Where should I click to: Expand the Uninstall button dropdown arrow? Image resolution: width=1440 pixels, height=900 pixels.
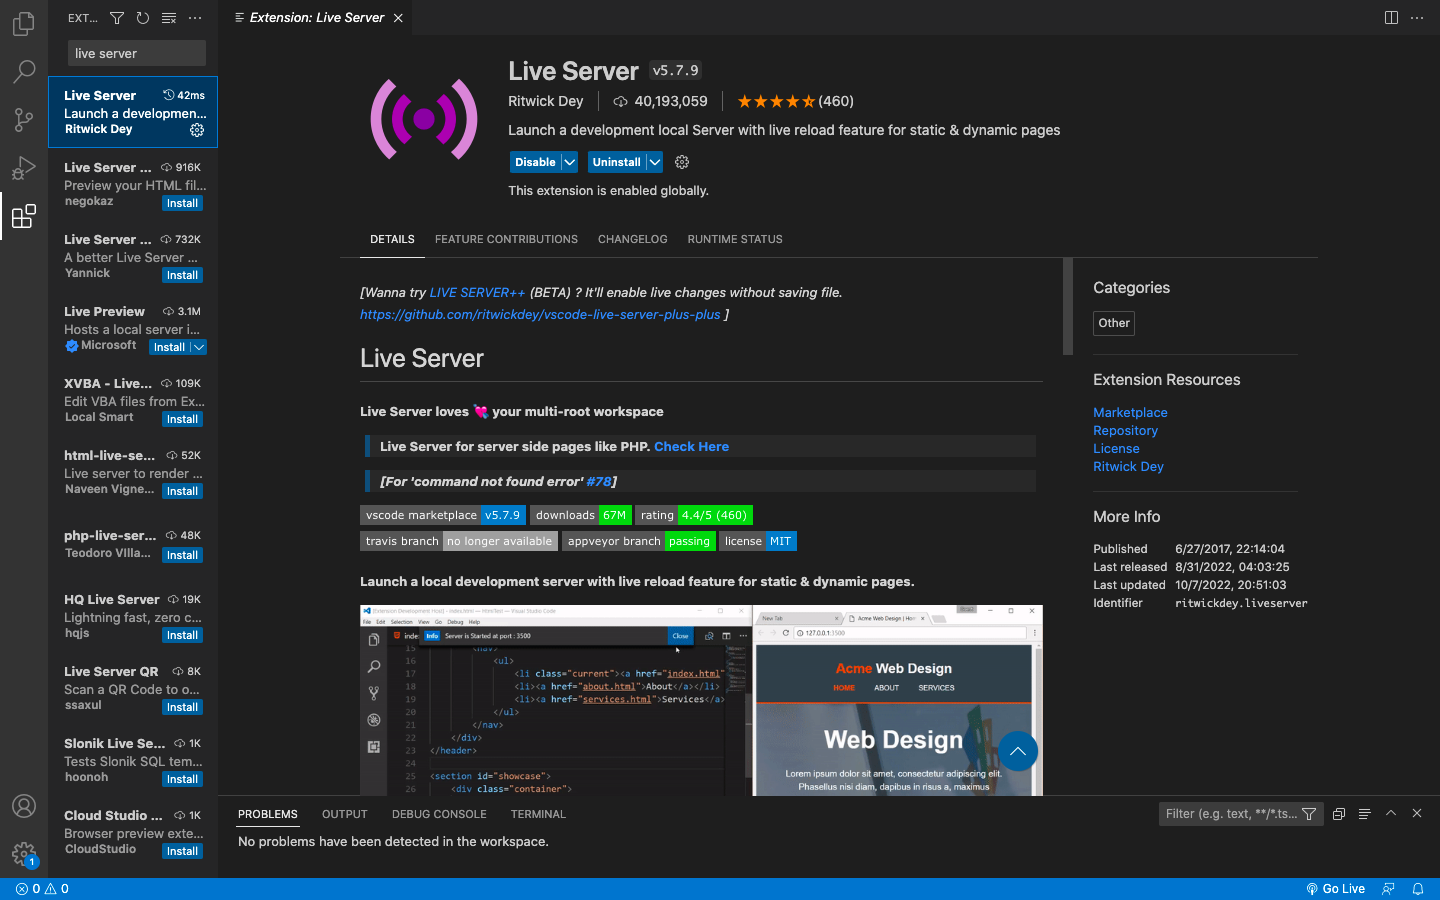click(x=654, y=162)
